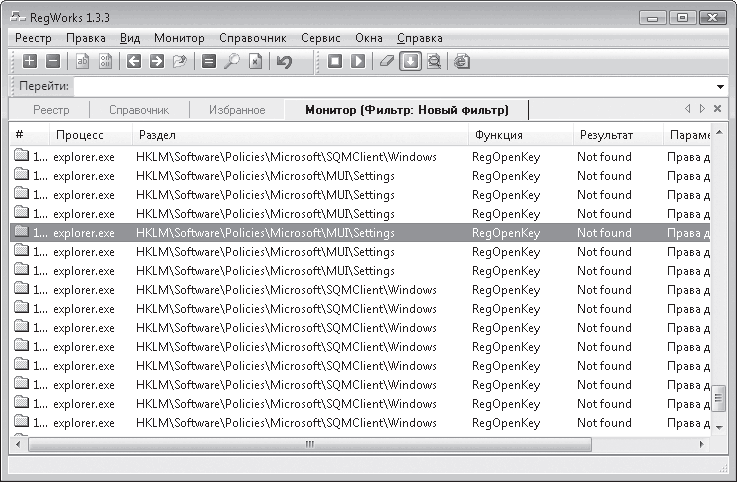Start monitoring with the play icon
Viewport: 737px width, 482px height.
(358, 62)
